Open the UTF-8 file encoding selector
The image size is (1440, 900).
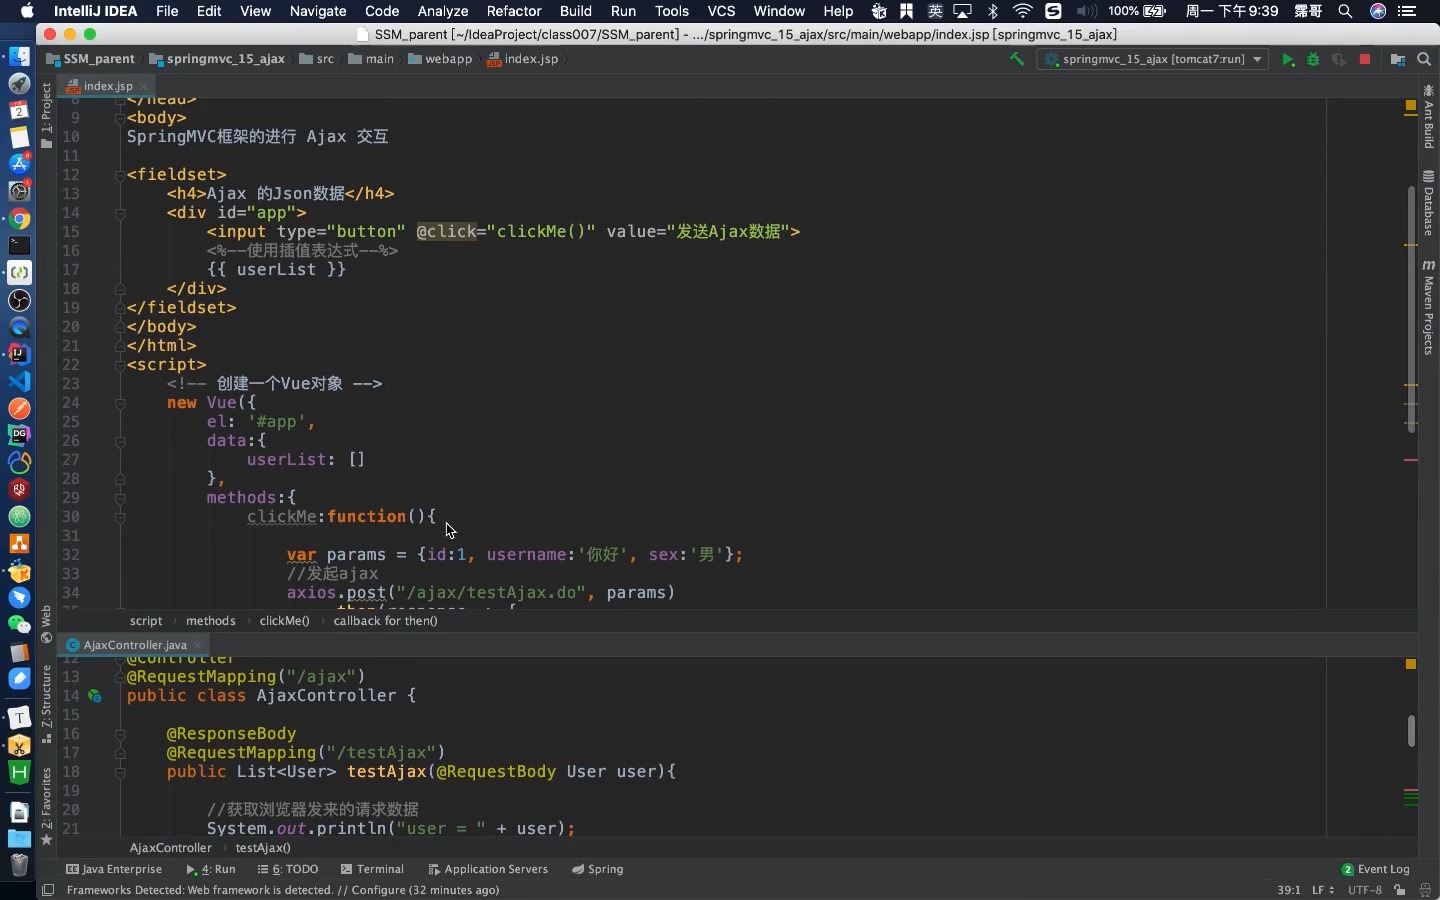click(1365, 890)
